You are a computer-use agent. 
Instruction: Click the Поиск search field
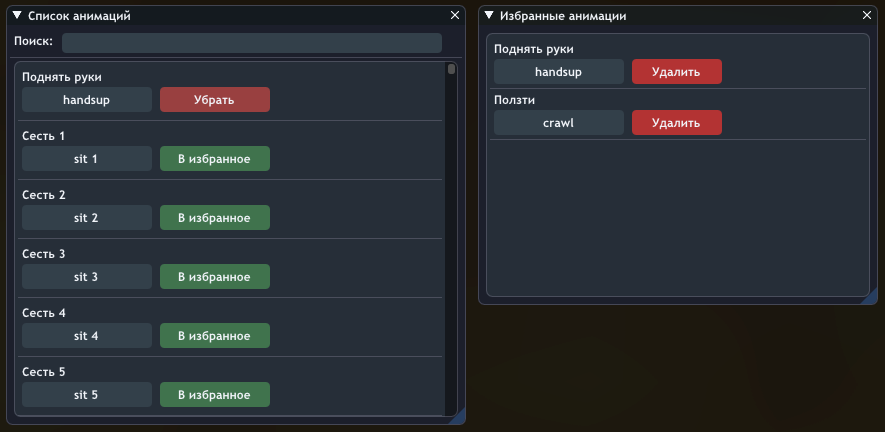(252, 43)
